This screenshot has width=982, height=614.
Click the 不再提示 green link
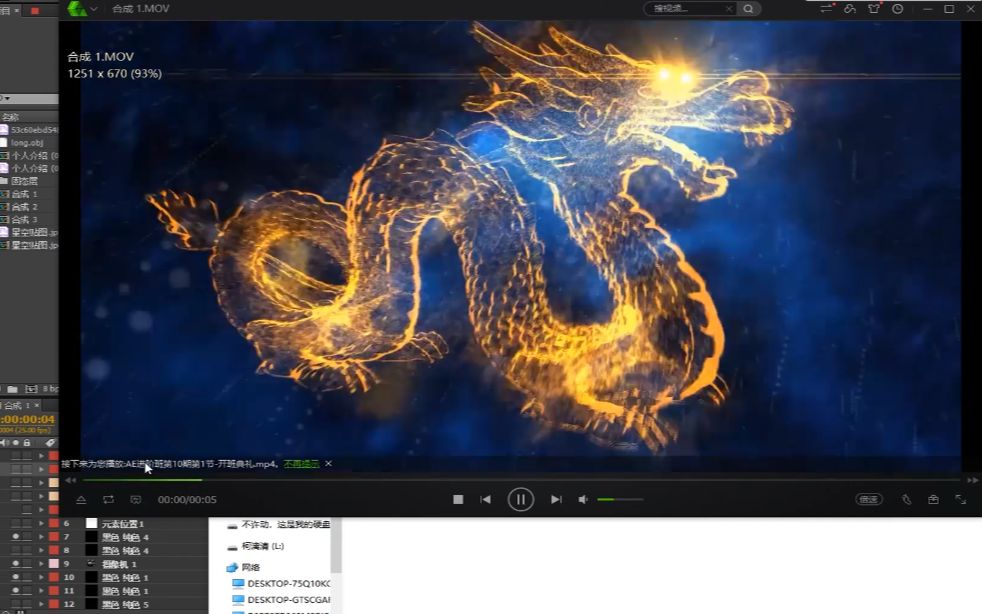[x=301, y=464]
